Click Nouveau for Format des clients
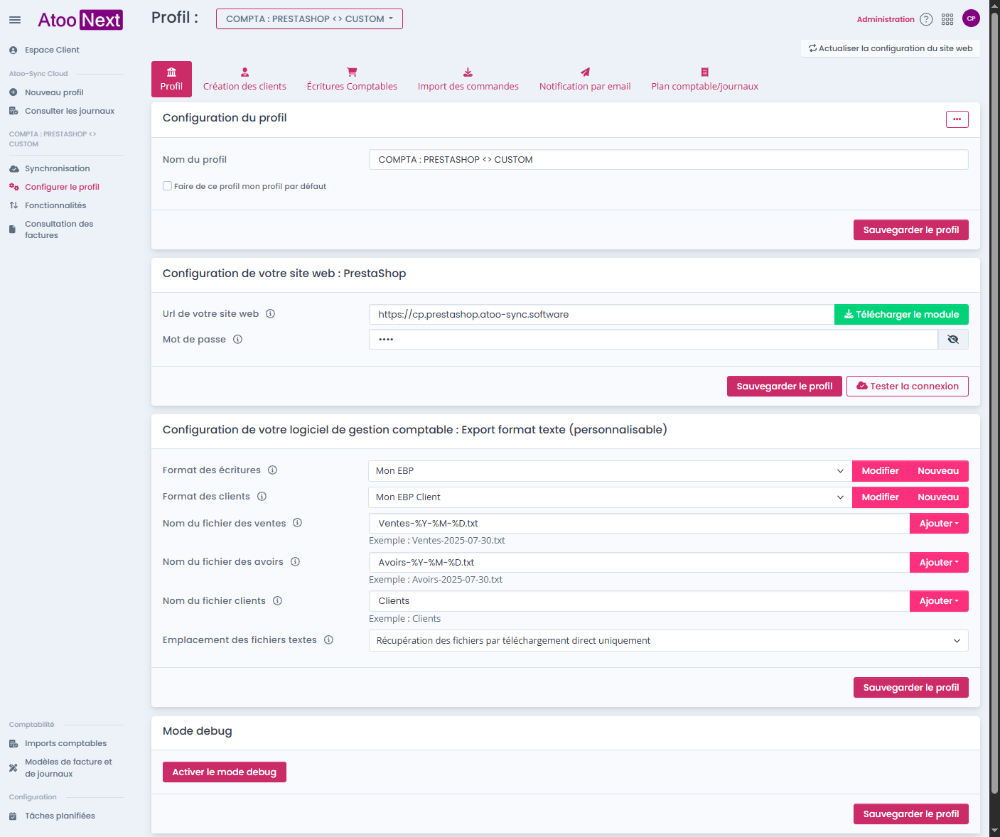Image resolution: width=1000 pixels, height=837 pixels. click(x=938, y=497)
